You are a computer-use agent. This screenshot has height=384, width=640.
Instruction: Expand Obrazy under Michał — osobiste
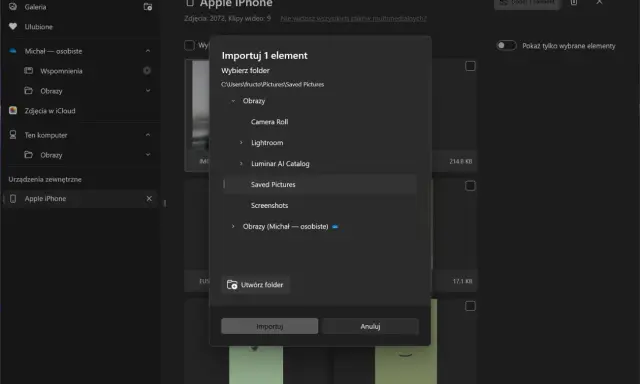148,91
